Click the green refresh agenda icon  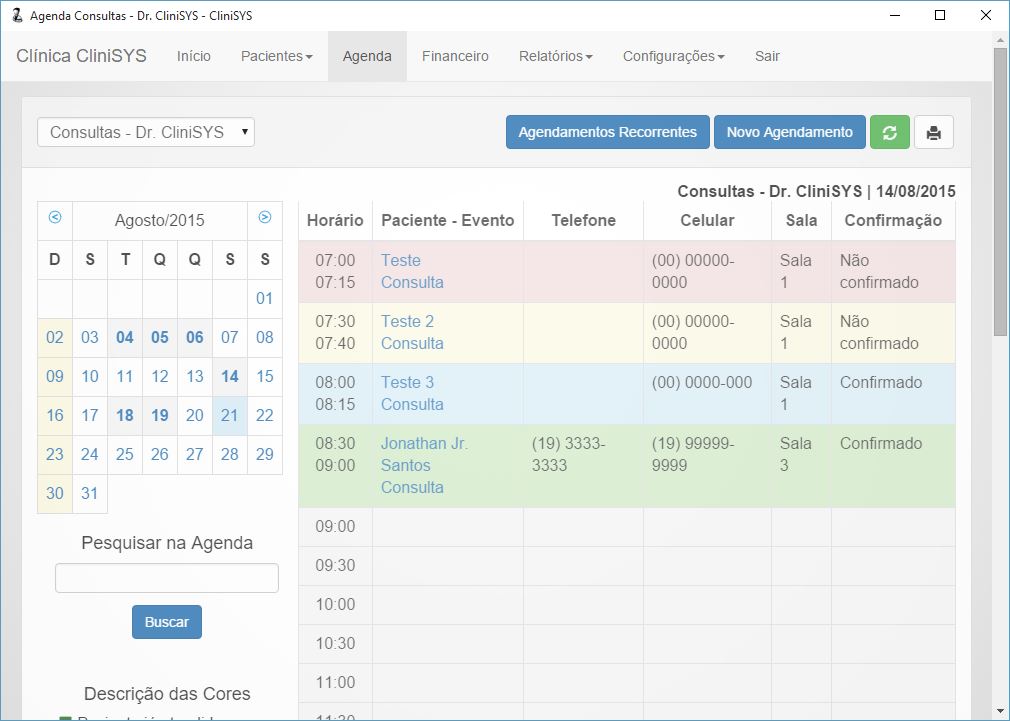(889, 132)
